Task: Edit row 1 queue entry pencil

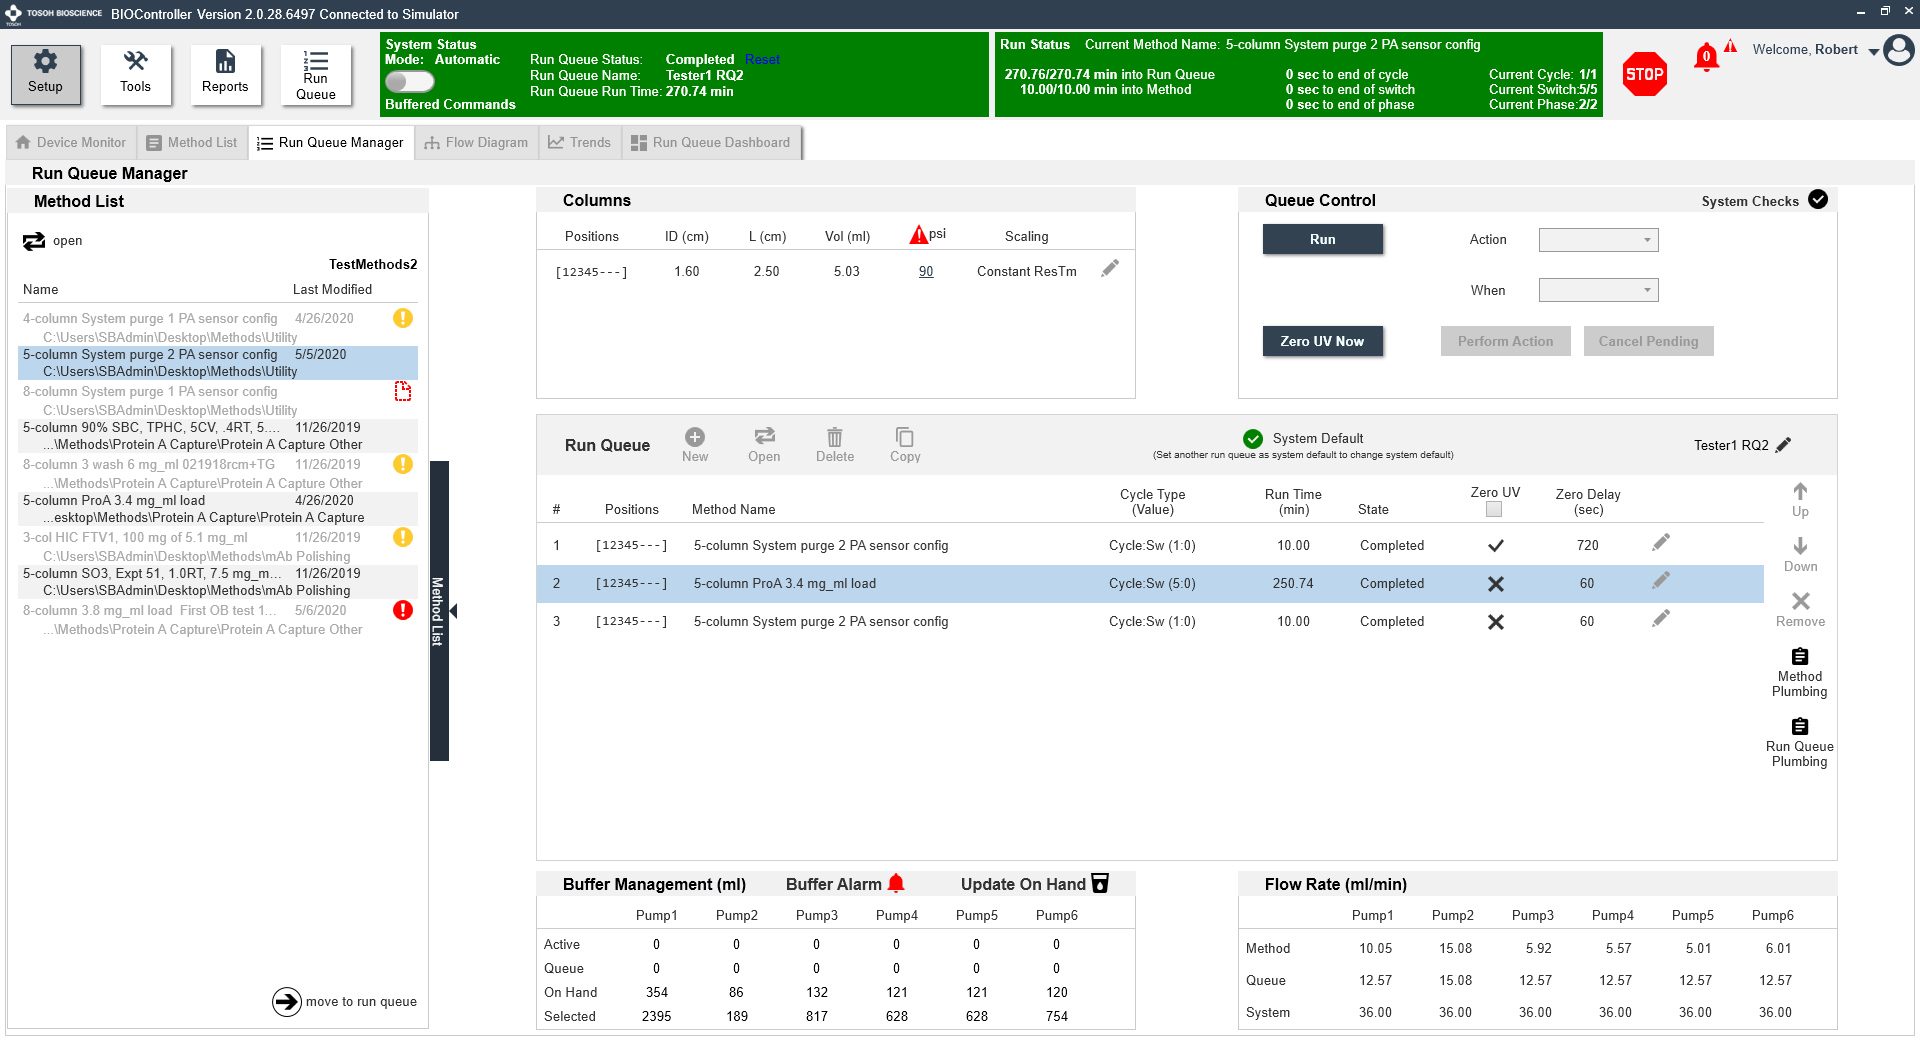Action: click(x=1661, y=543)
